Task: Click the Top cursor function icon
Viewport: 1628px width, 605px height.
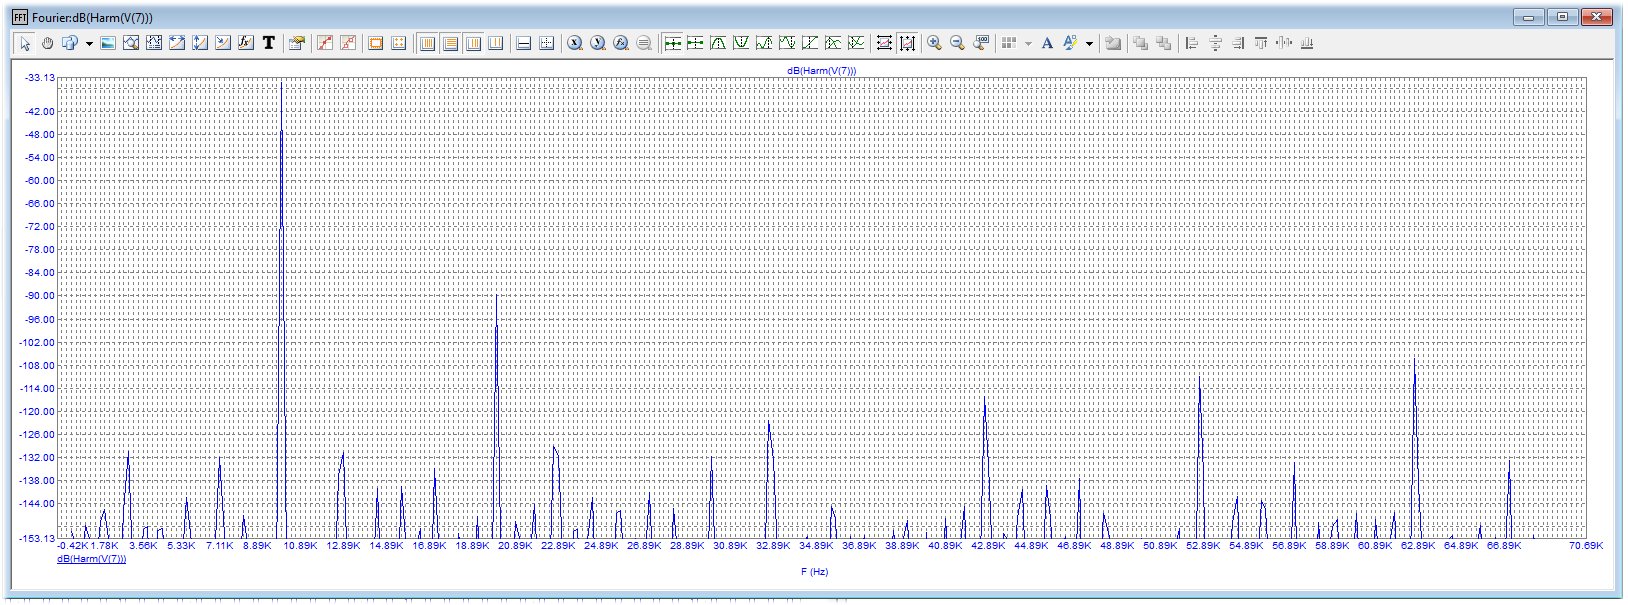Action: coord(833,43)
